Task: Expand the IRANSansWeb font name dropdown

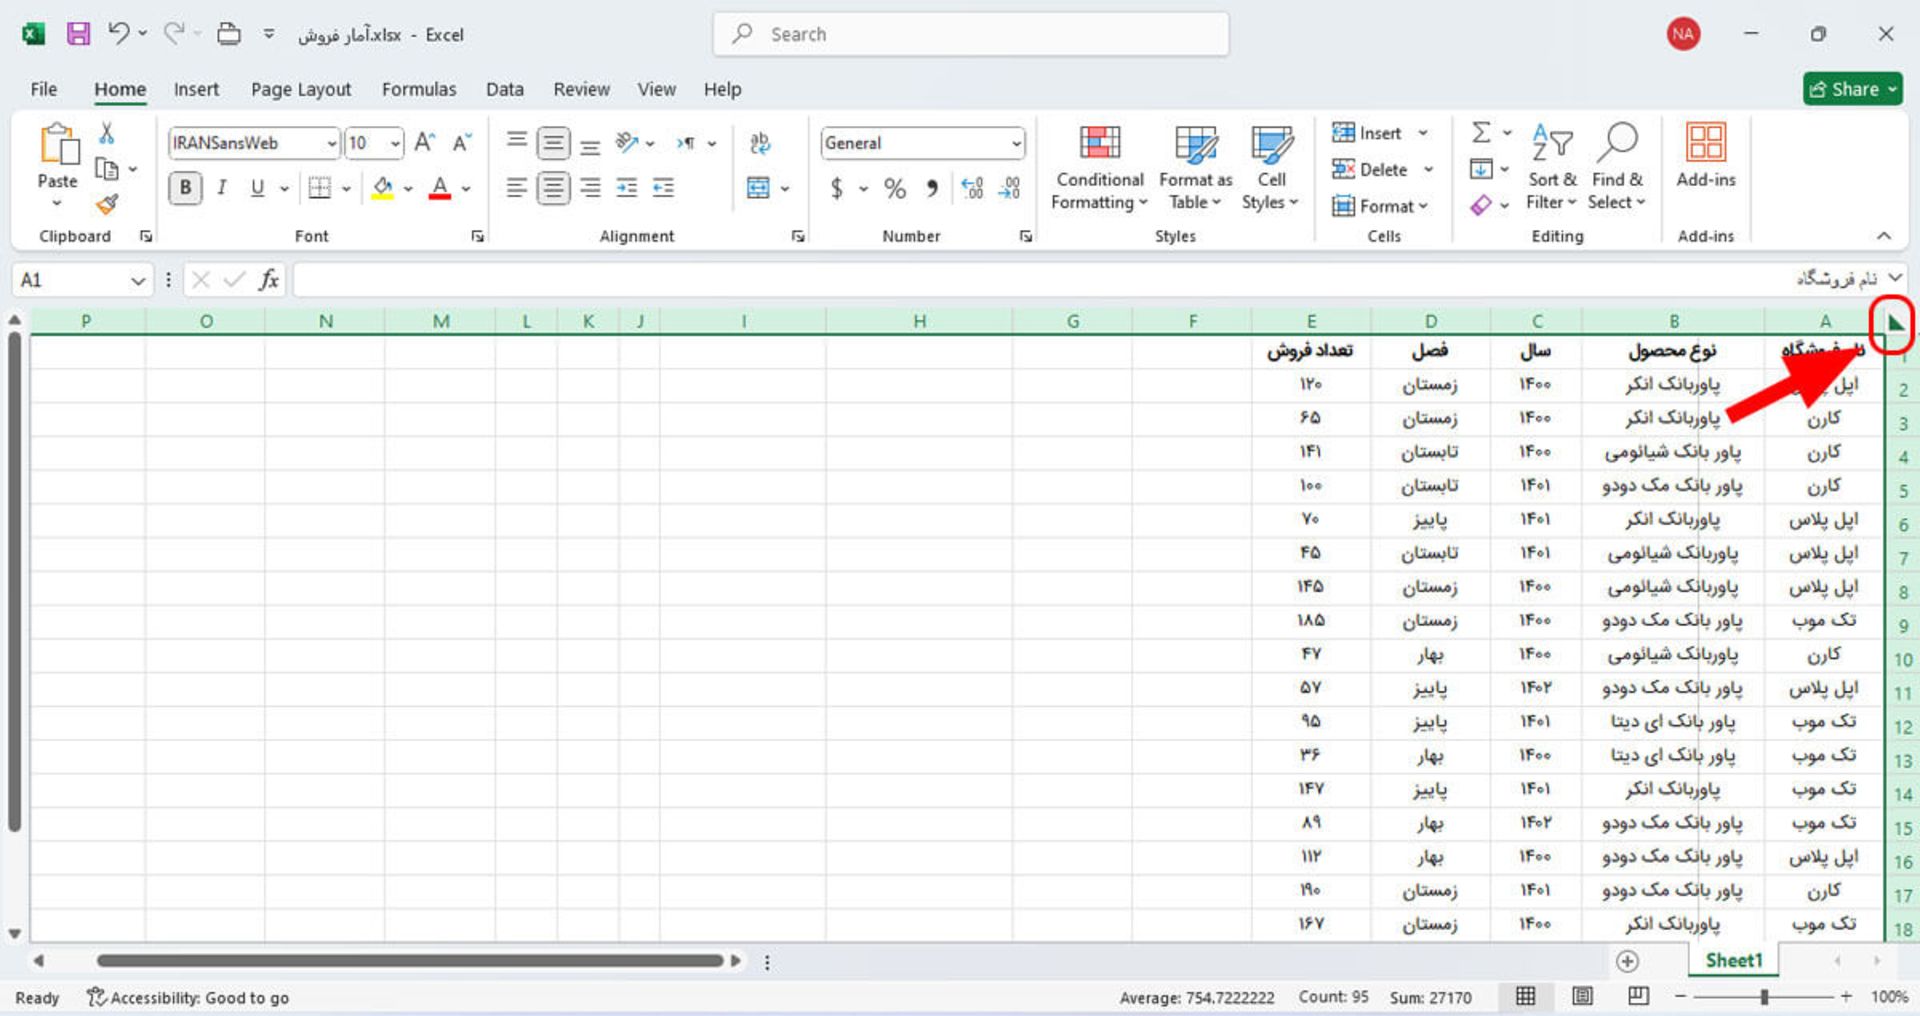Action: tap(331, 144)
